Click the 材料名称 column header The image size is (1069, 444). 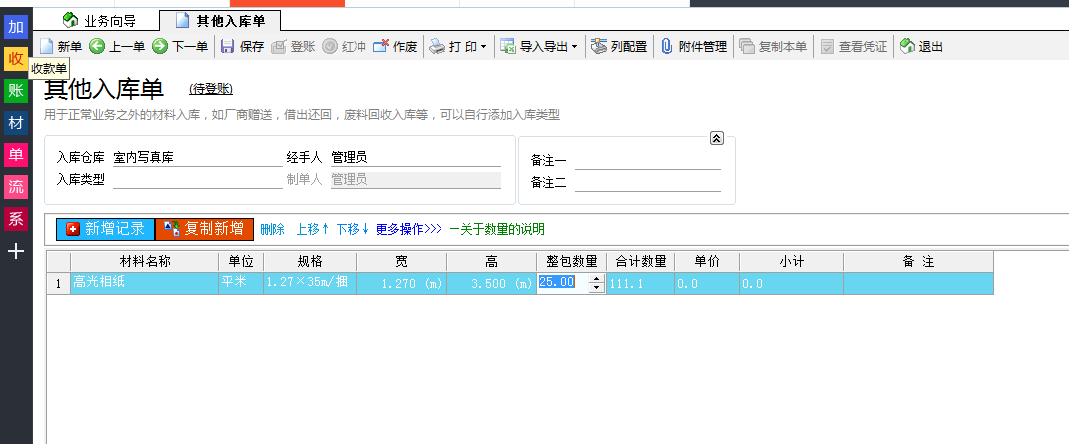[x=145, y=262]
